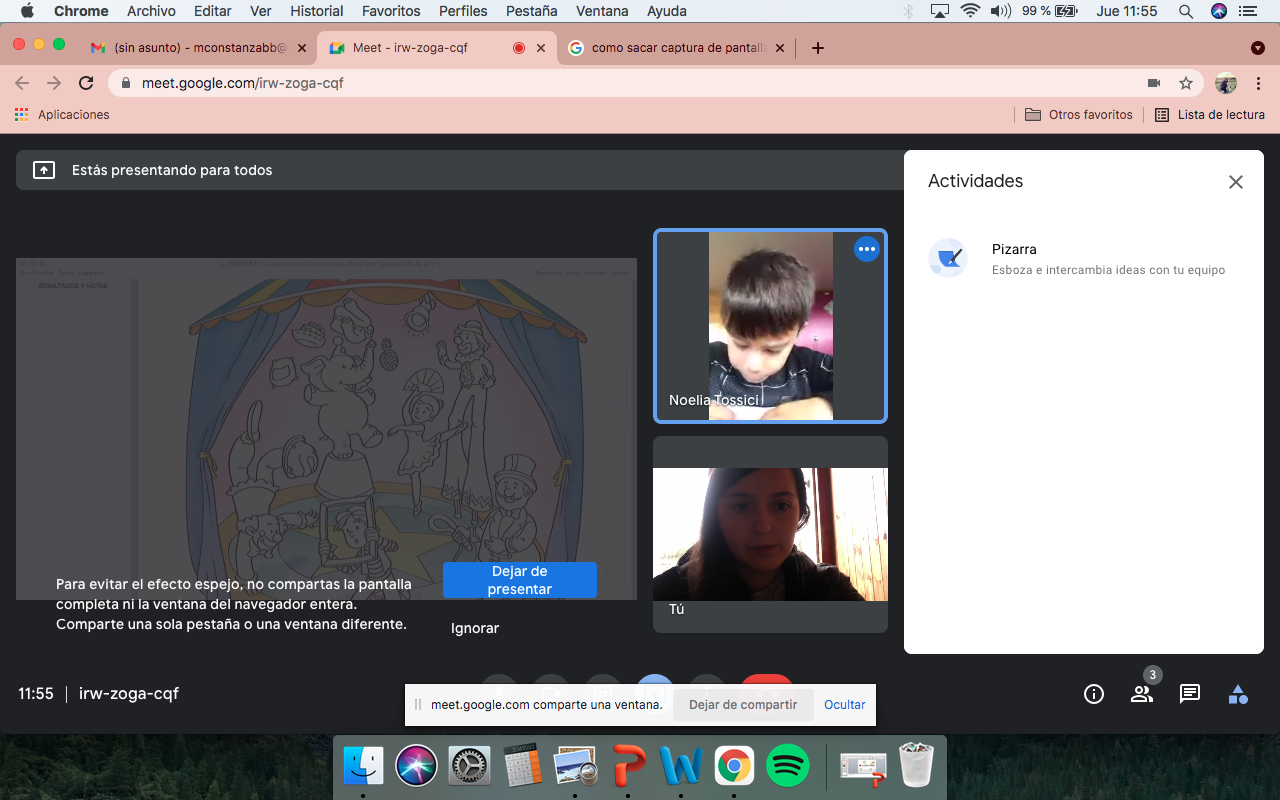
Task: Close the Actividades panel
Action: click(1236, 182)
